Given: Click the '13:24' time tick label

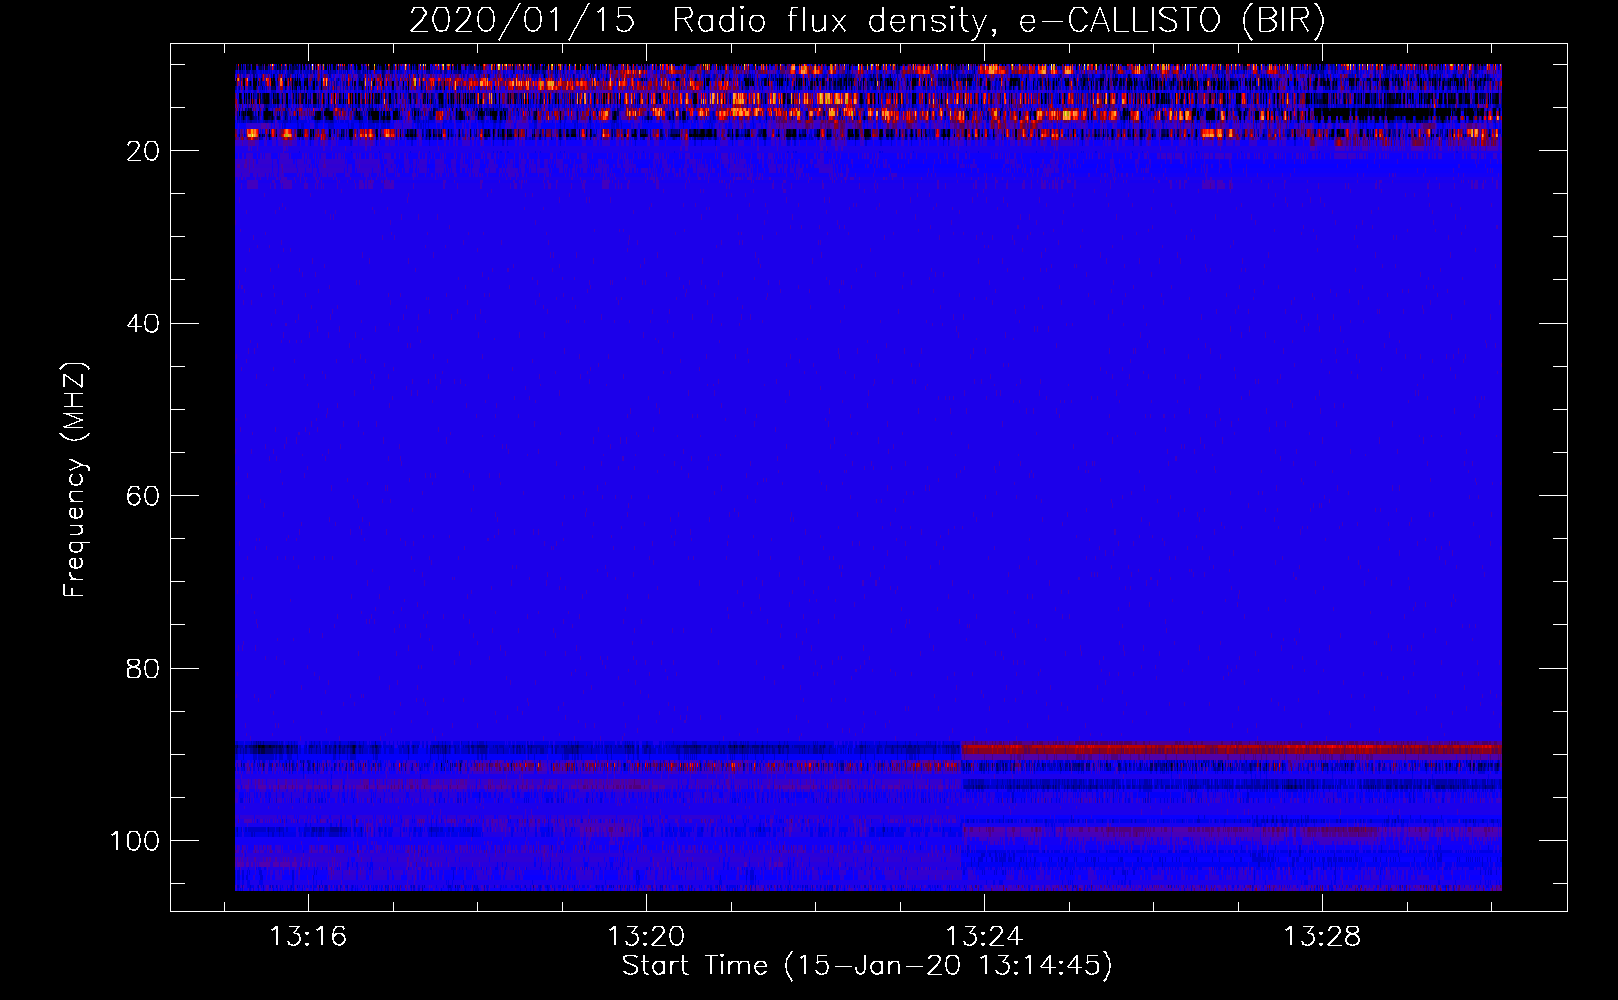Looking at the screenshot, I should [984, 936].
